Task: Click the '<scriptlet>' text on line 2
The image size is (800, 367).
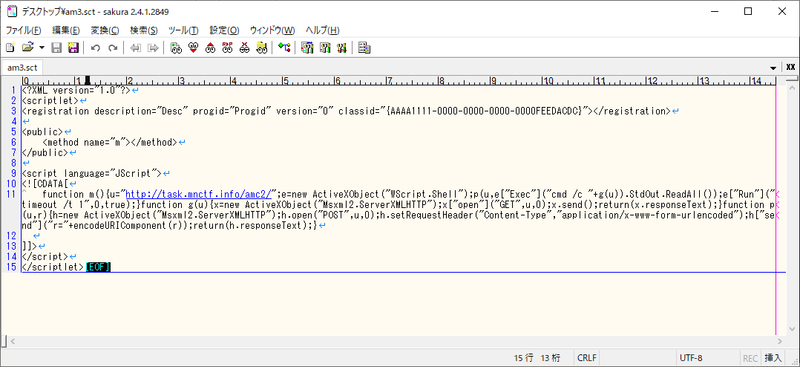Action: point(51,100)
